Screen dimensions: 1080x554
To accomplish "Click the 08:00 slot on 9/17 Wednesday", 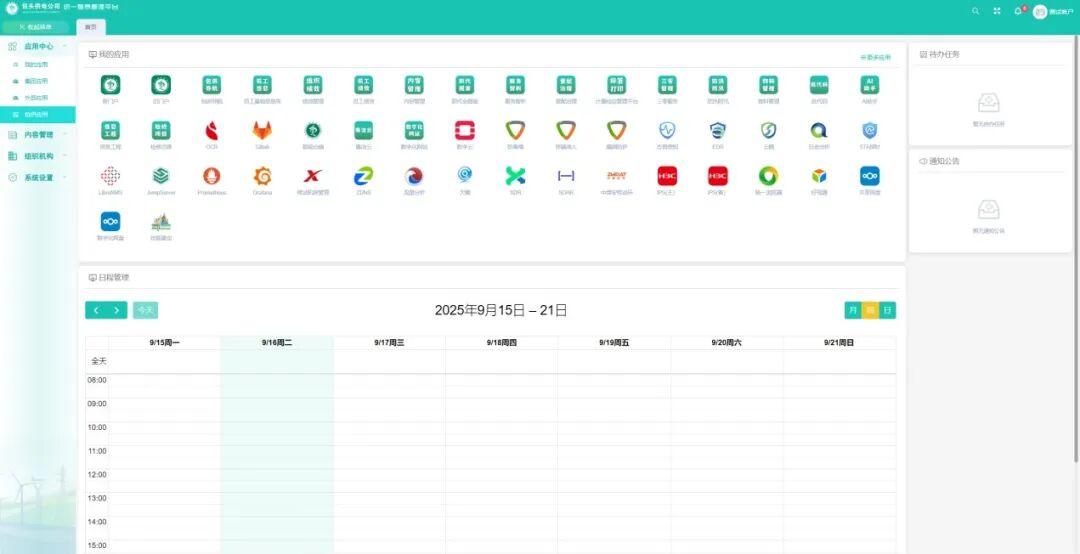I will 389,381.
